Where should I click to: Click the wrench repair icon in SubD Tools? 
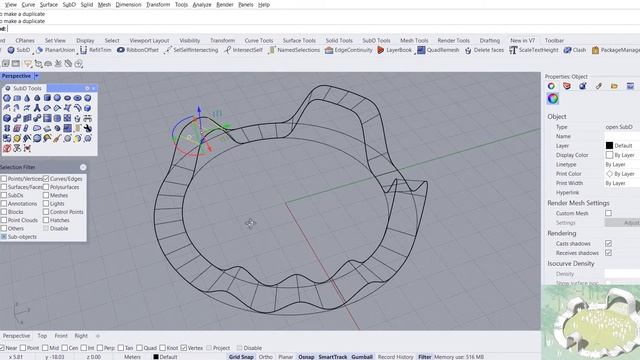click(x=87, y=128)
